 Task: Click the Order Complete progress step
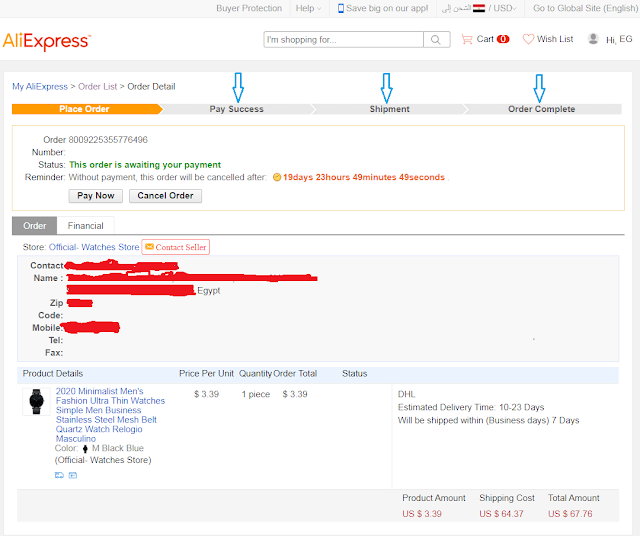(541, 109)
